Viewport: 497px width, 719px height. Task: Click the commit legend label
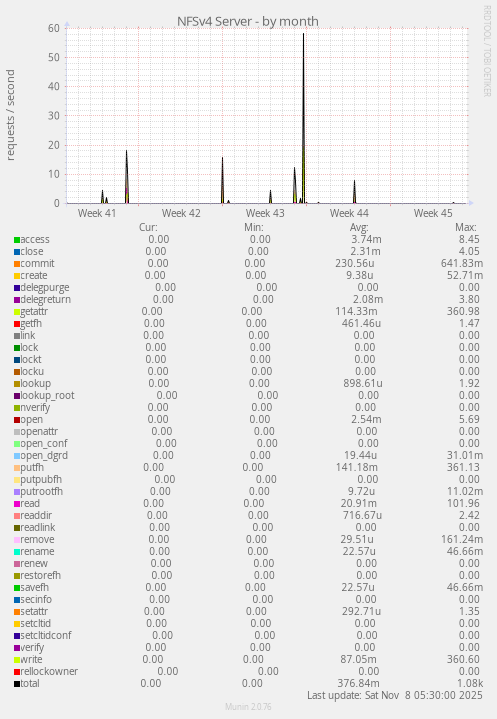point(37,263)
